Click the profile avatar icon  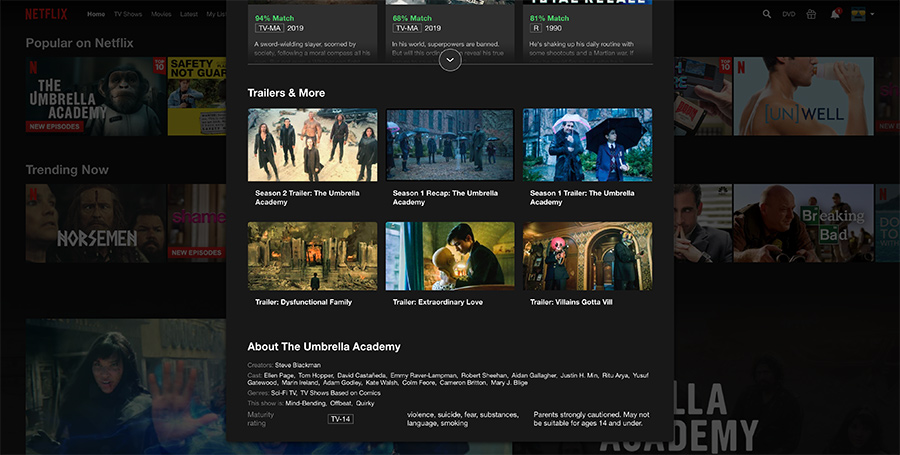click(858, 14)
